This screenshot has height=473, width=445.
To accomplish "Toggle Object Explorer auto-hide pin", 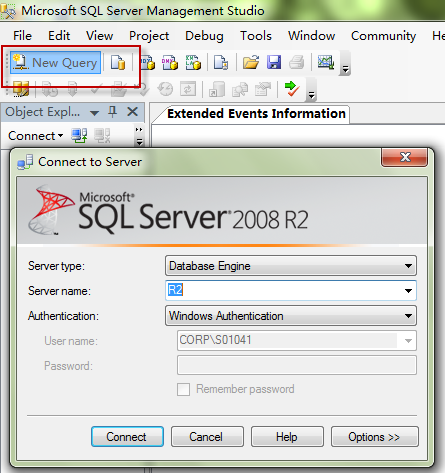I will click(x=113, y=112).
